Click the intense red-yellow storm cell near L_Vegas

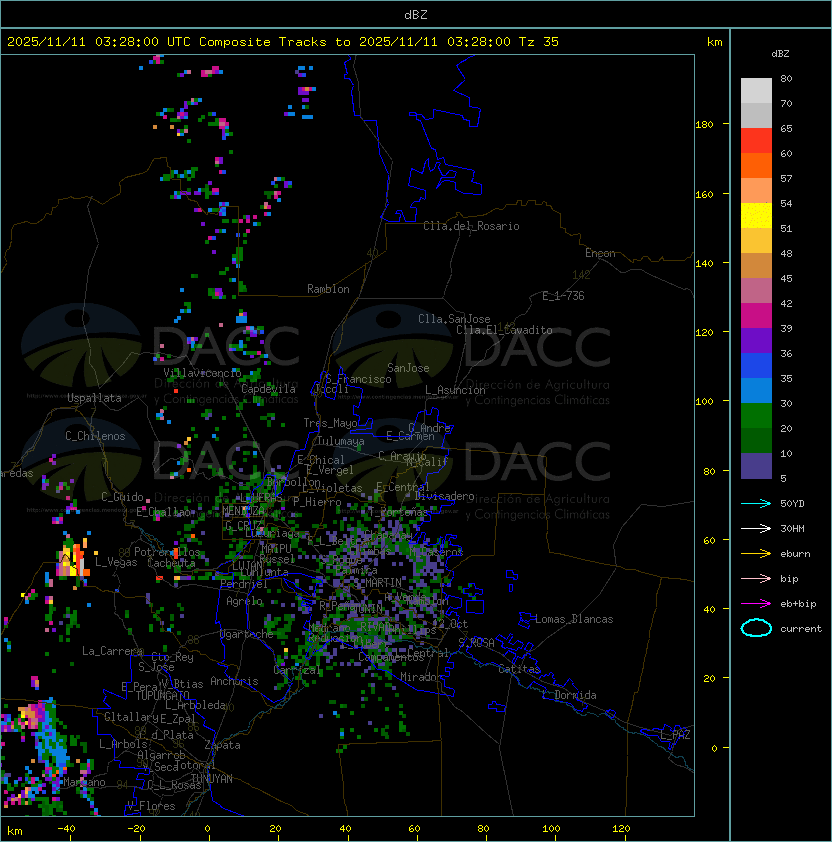point(73,560)
